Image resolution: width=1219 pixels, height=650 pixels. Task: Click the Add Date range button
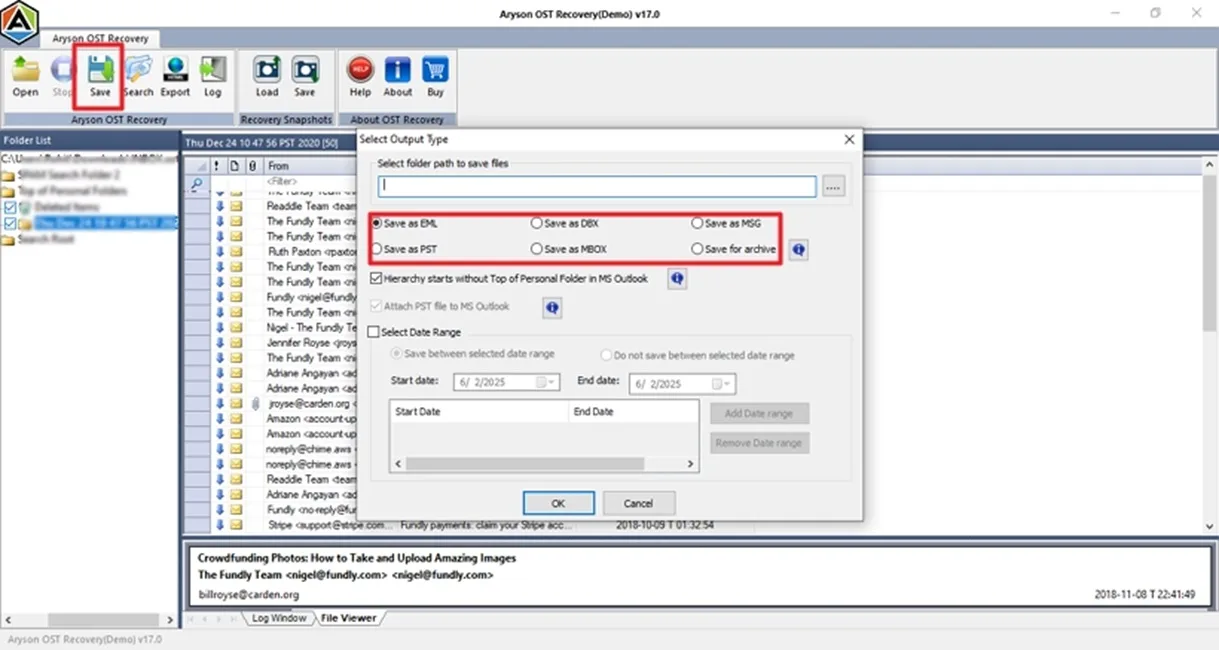point(760,414)
